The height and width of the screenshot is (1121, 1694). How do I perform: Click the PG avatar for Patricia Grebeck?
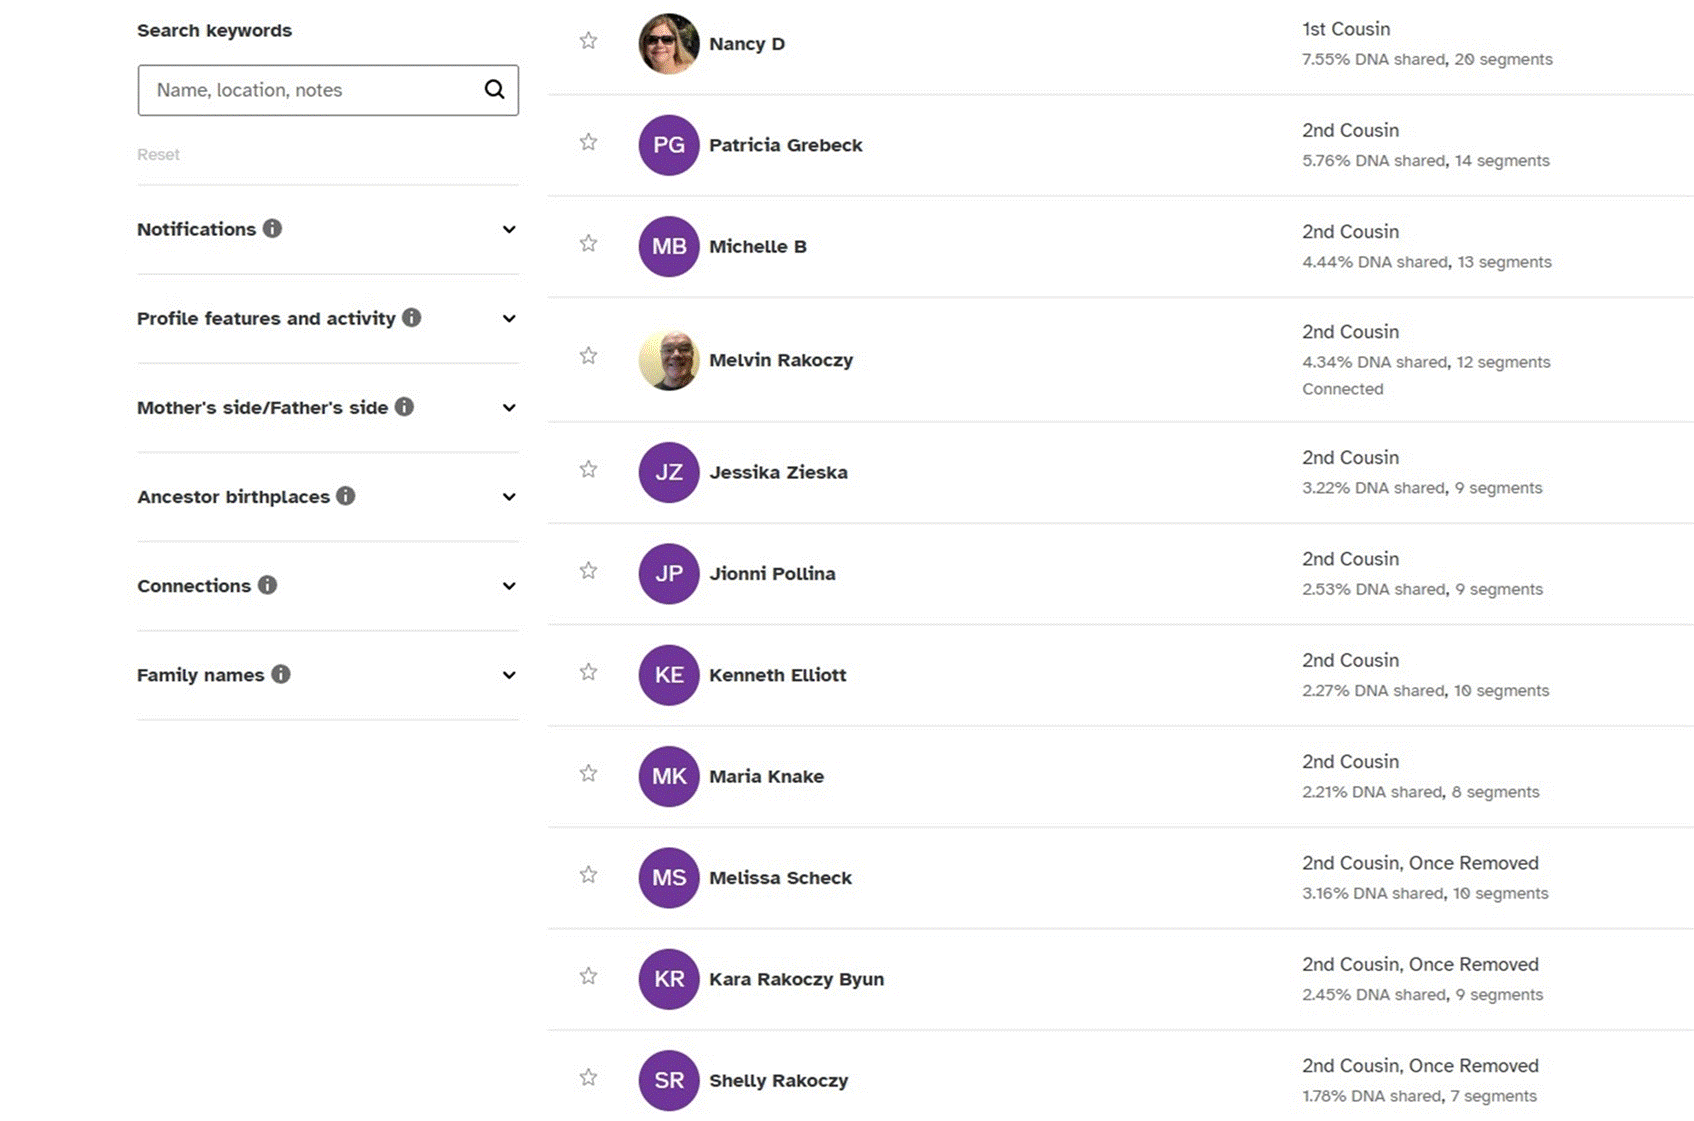click(x=669, y=145)
